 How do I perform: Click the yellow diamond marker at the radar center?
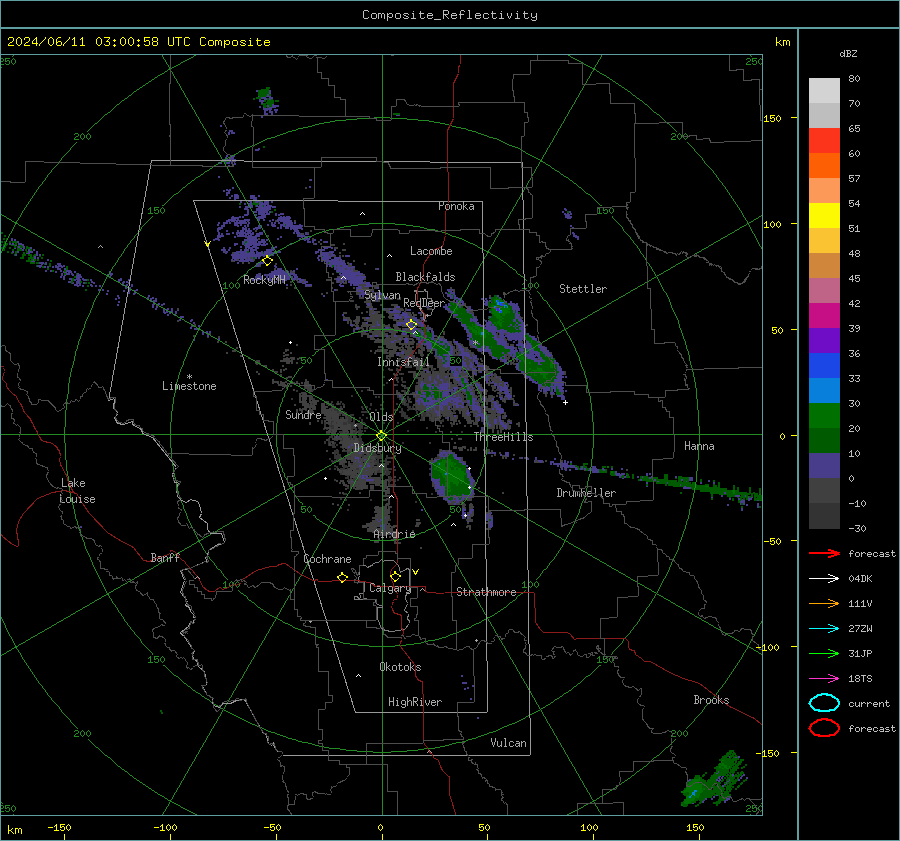(x=381, y=436)
